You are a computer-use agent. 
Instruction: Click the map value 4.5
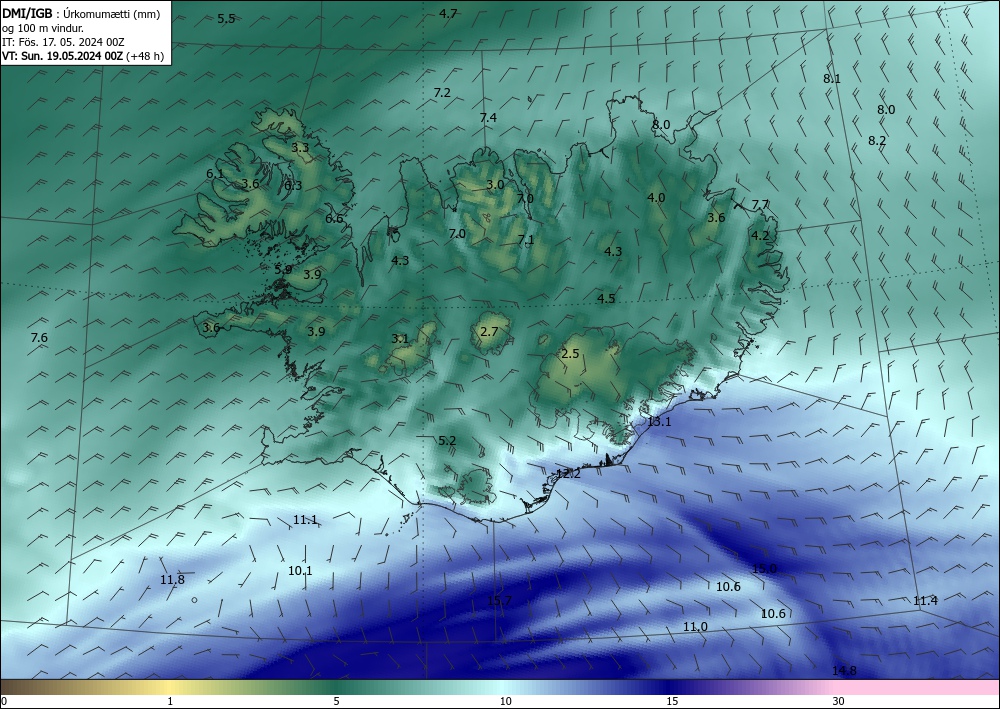click(606, 298)
